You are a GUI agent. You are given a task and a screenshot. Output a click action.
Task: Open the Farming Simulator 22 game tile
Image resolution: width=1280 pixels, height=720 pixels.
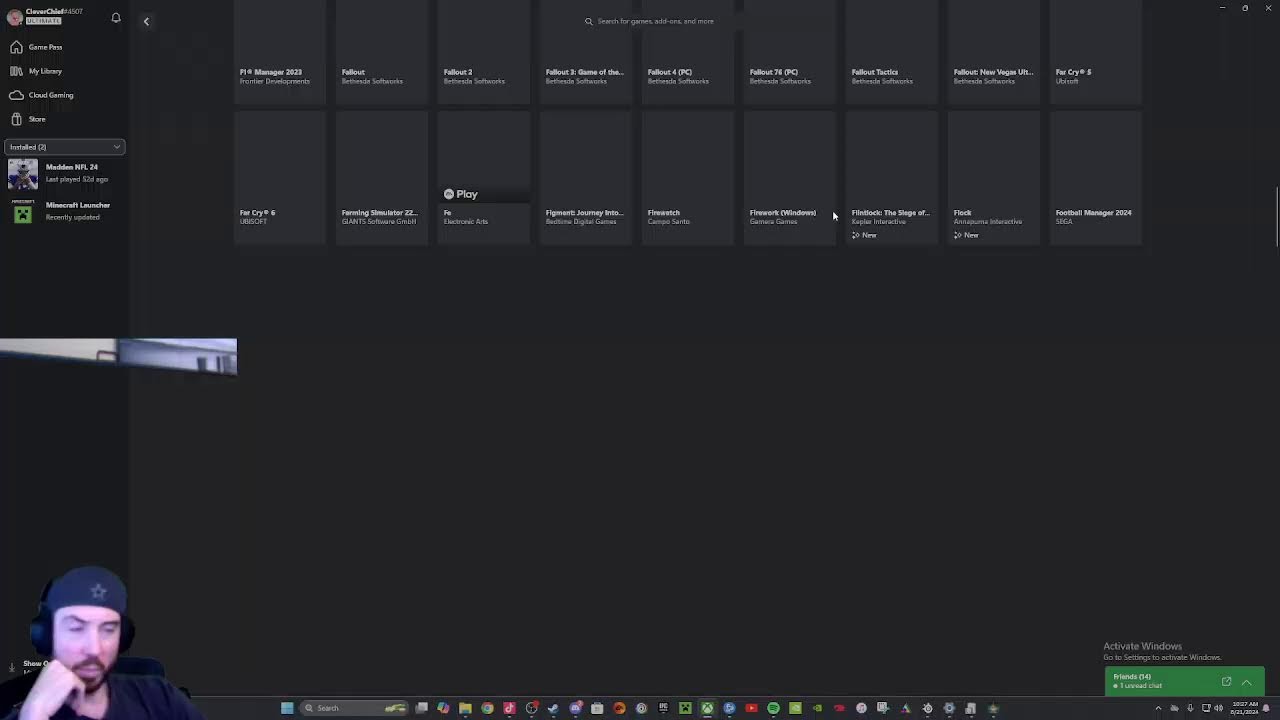click(x=382, y=177)
